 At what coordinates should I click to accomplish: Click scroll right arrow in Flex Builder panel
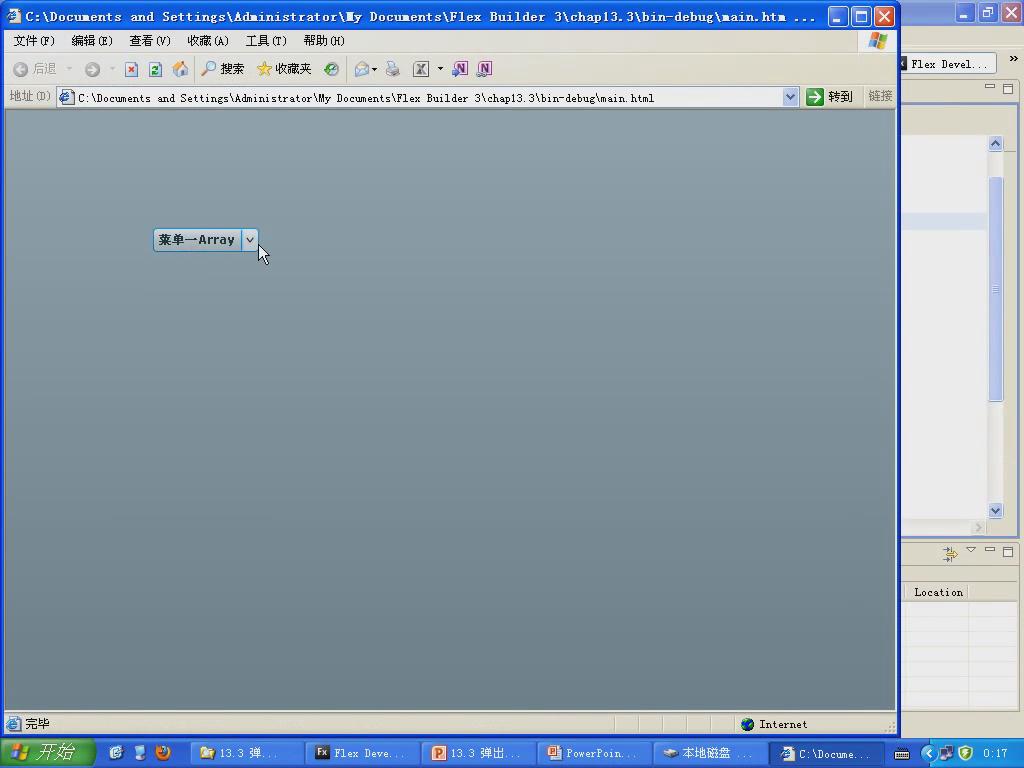978,527
